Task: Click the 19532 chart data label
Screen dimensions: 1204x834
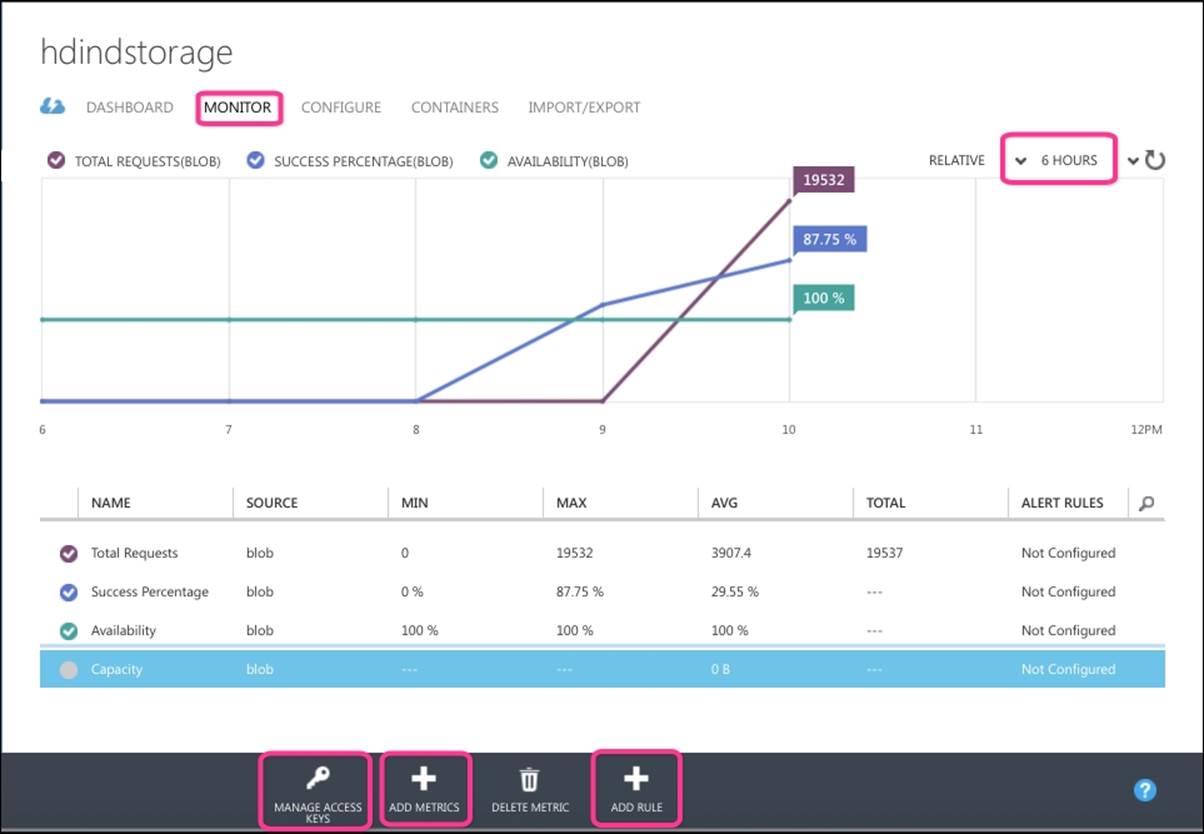Action: click(824, 181)
